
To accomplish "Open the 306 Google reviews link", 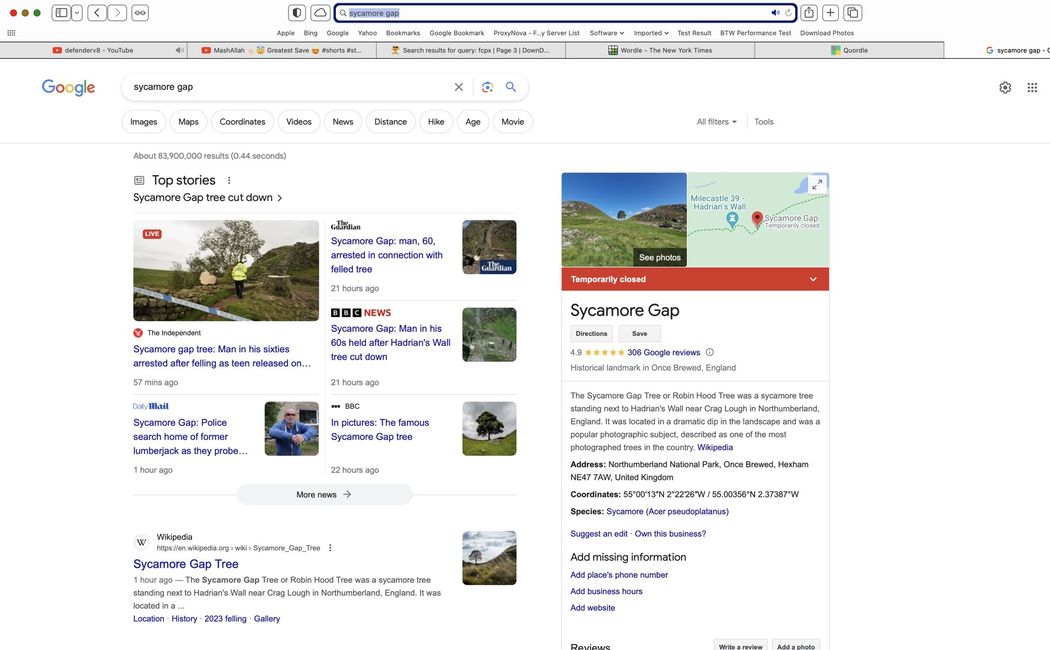I will (x=664, y=352).
